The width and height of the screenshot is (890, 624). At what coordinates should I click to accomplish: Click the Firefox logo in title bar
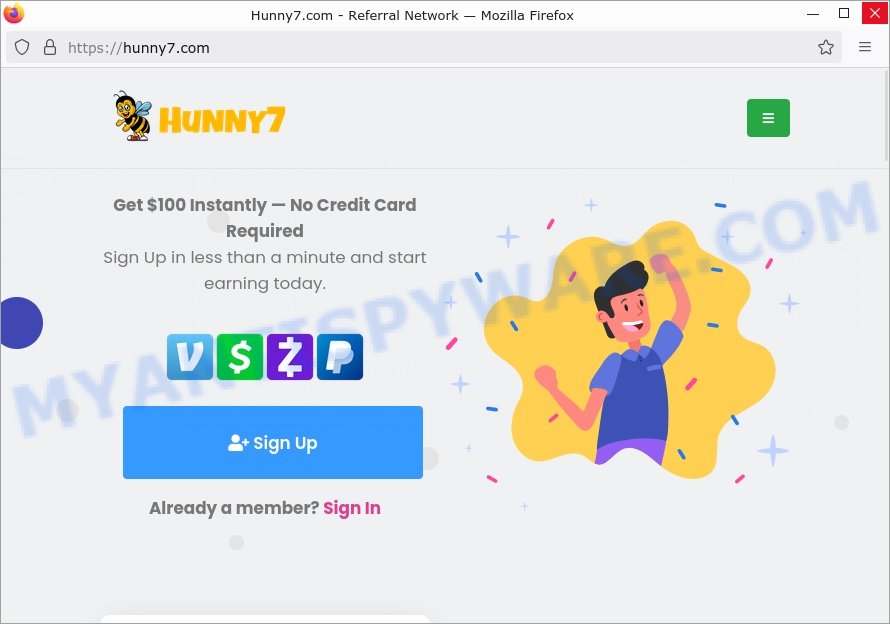[14, 13]
